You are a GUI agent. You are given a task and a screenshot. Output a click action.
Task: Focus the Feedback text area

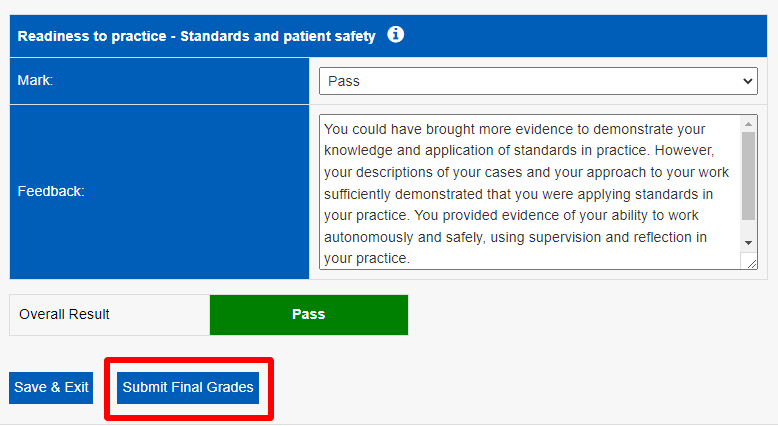tap(530, 192)
